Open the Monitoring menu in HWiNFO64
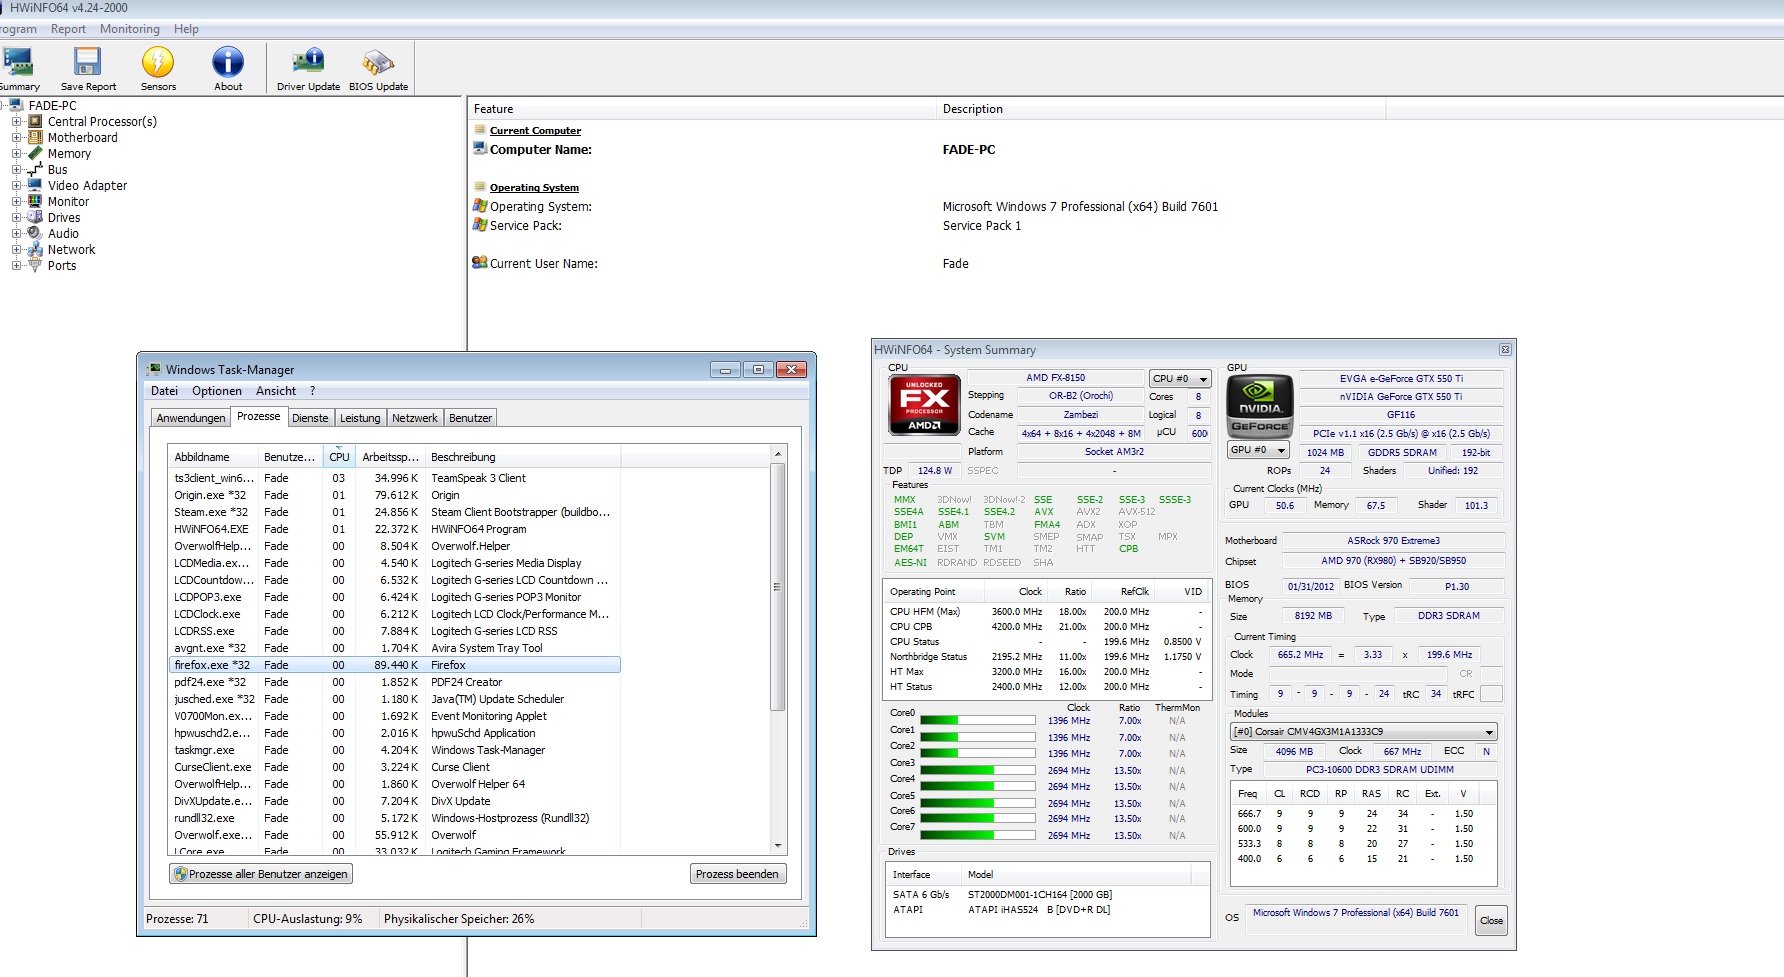This screenshot has width=1784, height=977. point(130,29)
